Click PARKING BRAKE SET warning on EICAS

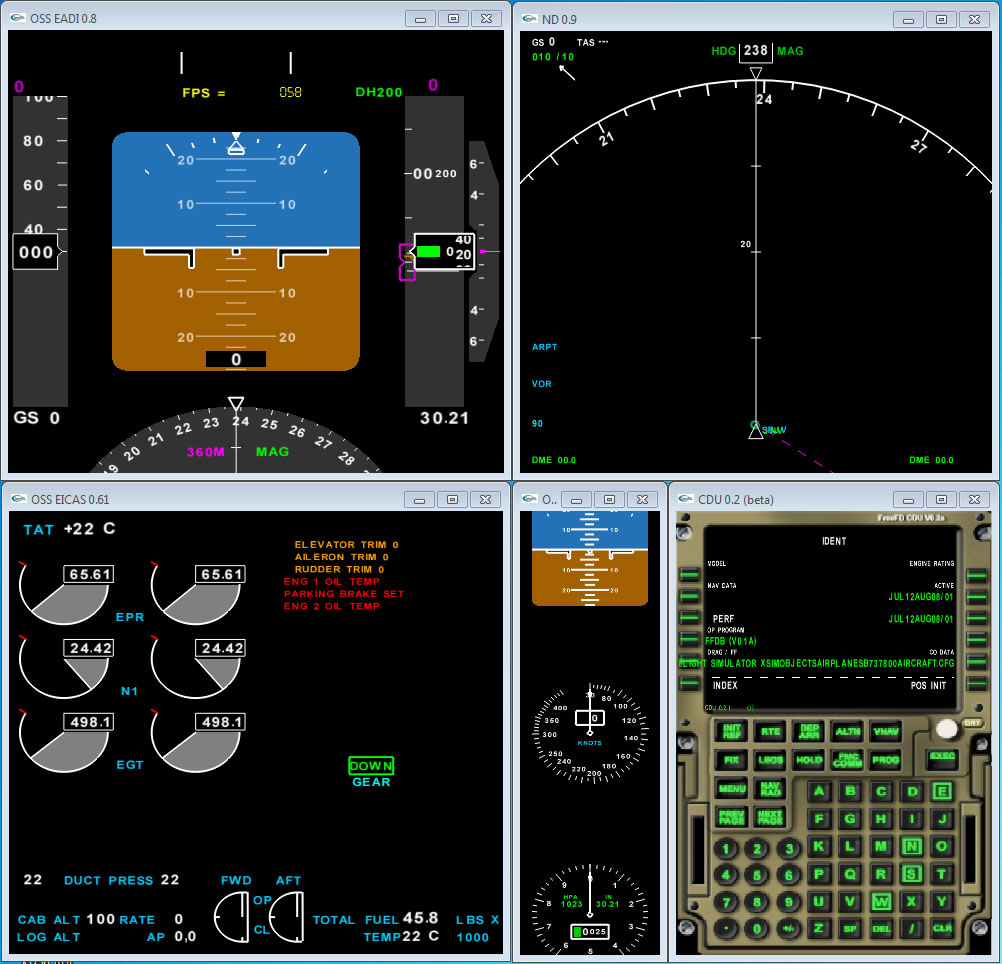pyautogui.click(x=344, y=593)
